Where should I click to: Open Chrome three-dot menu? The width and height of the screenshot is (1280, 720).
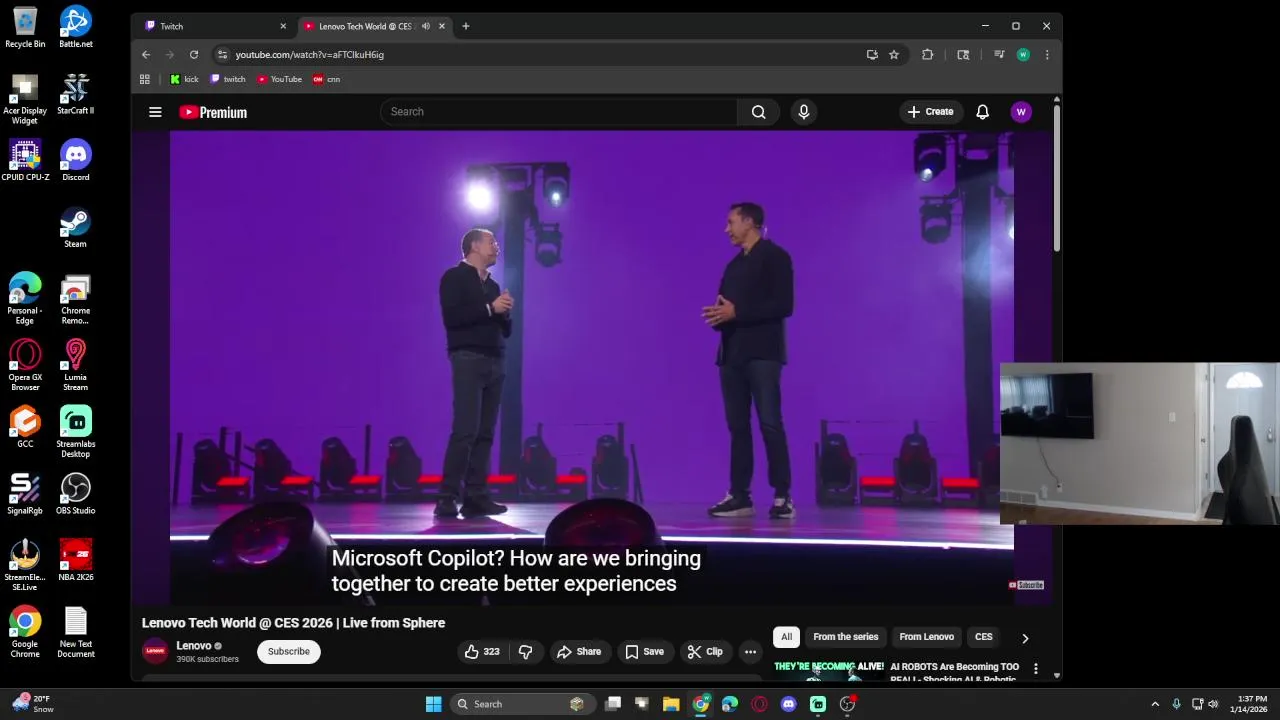tap(1047, 55)
